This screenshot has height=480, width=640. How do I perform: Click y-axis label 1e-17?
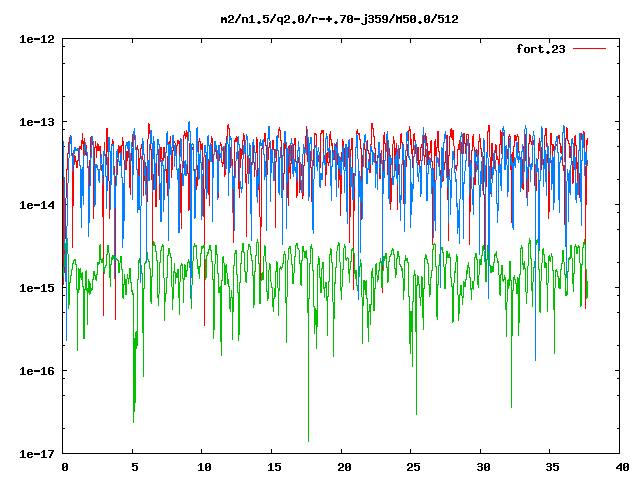37,453
